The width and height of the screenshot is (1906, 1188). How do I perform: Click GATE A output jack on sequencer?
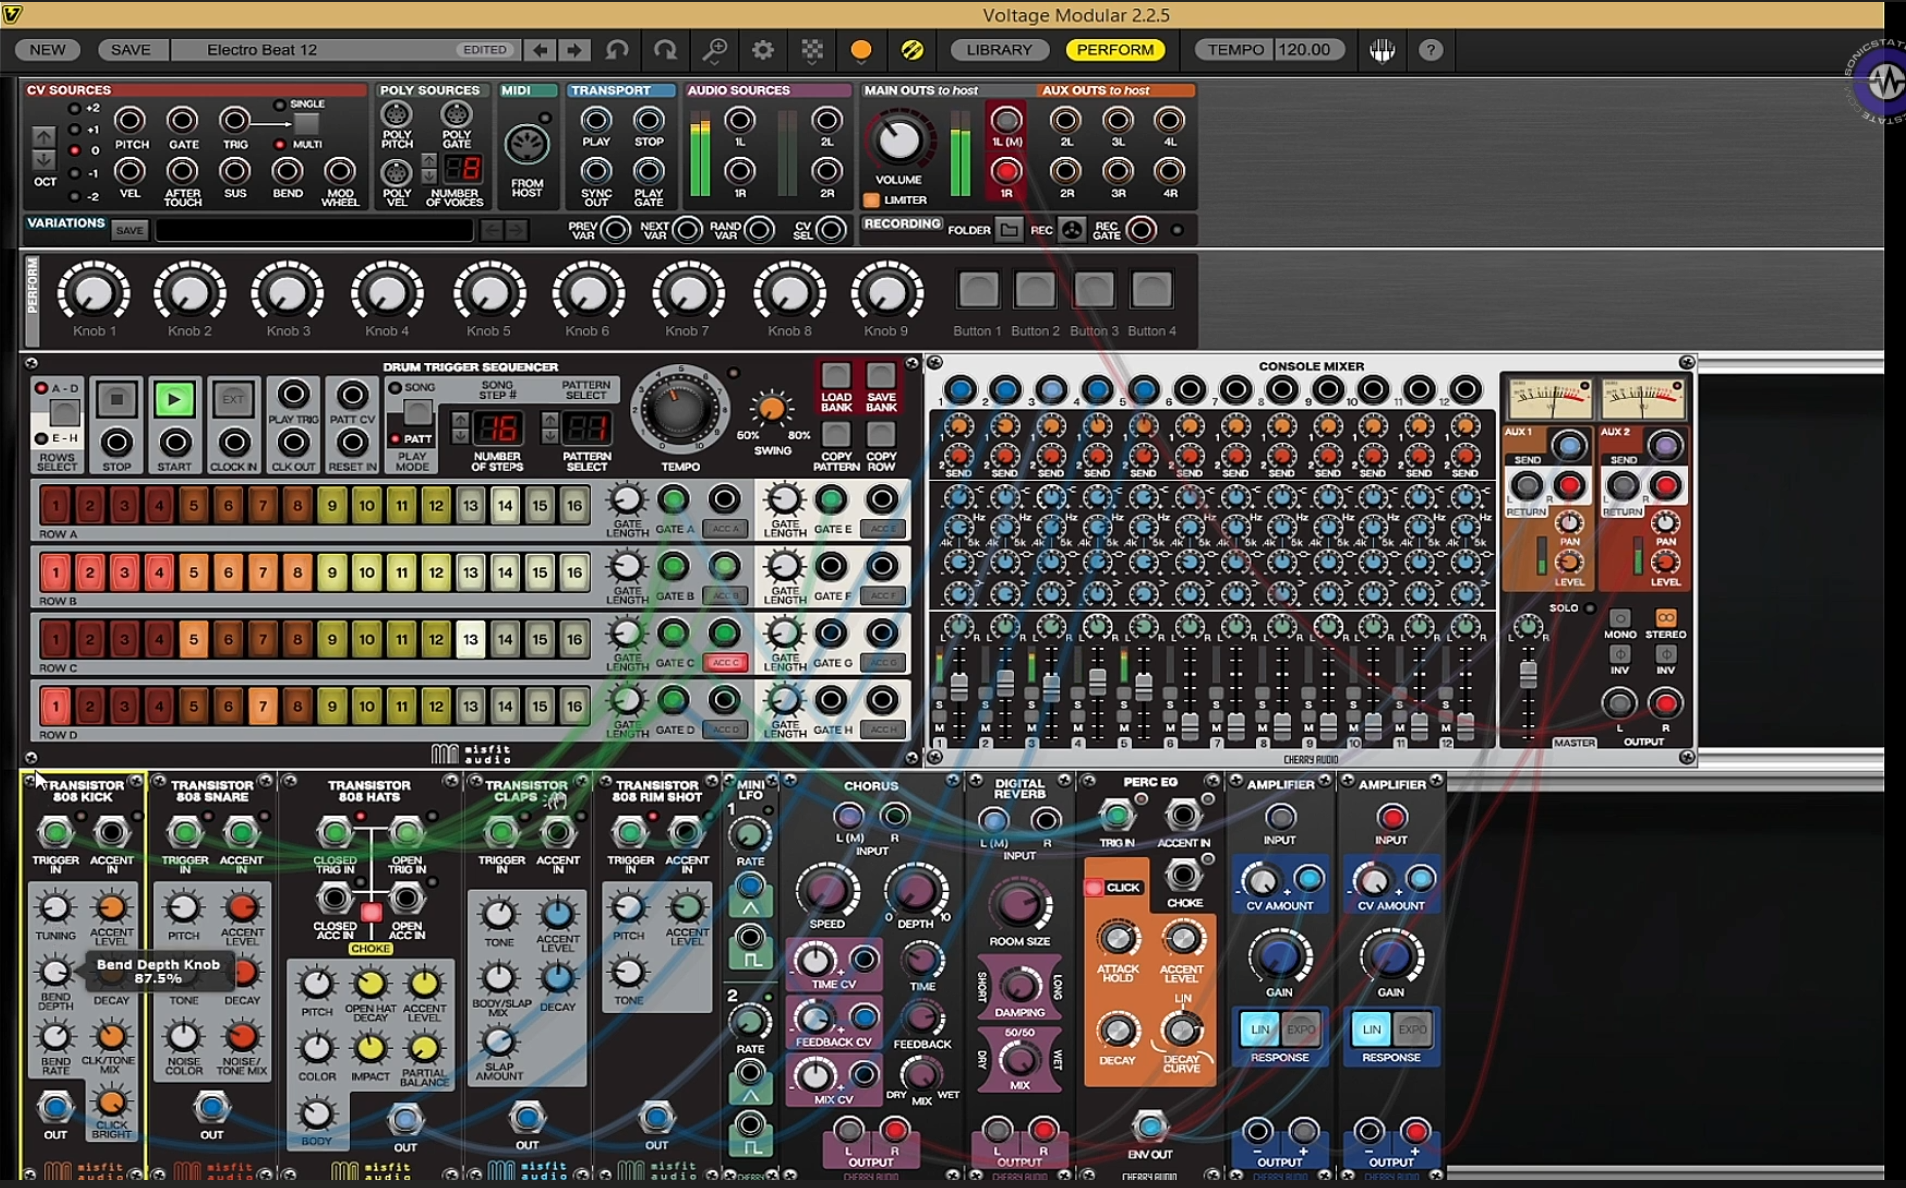pyautogui.click(x=674, y=499)
